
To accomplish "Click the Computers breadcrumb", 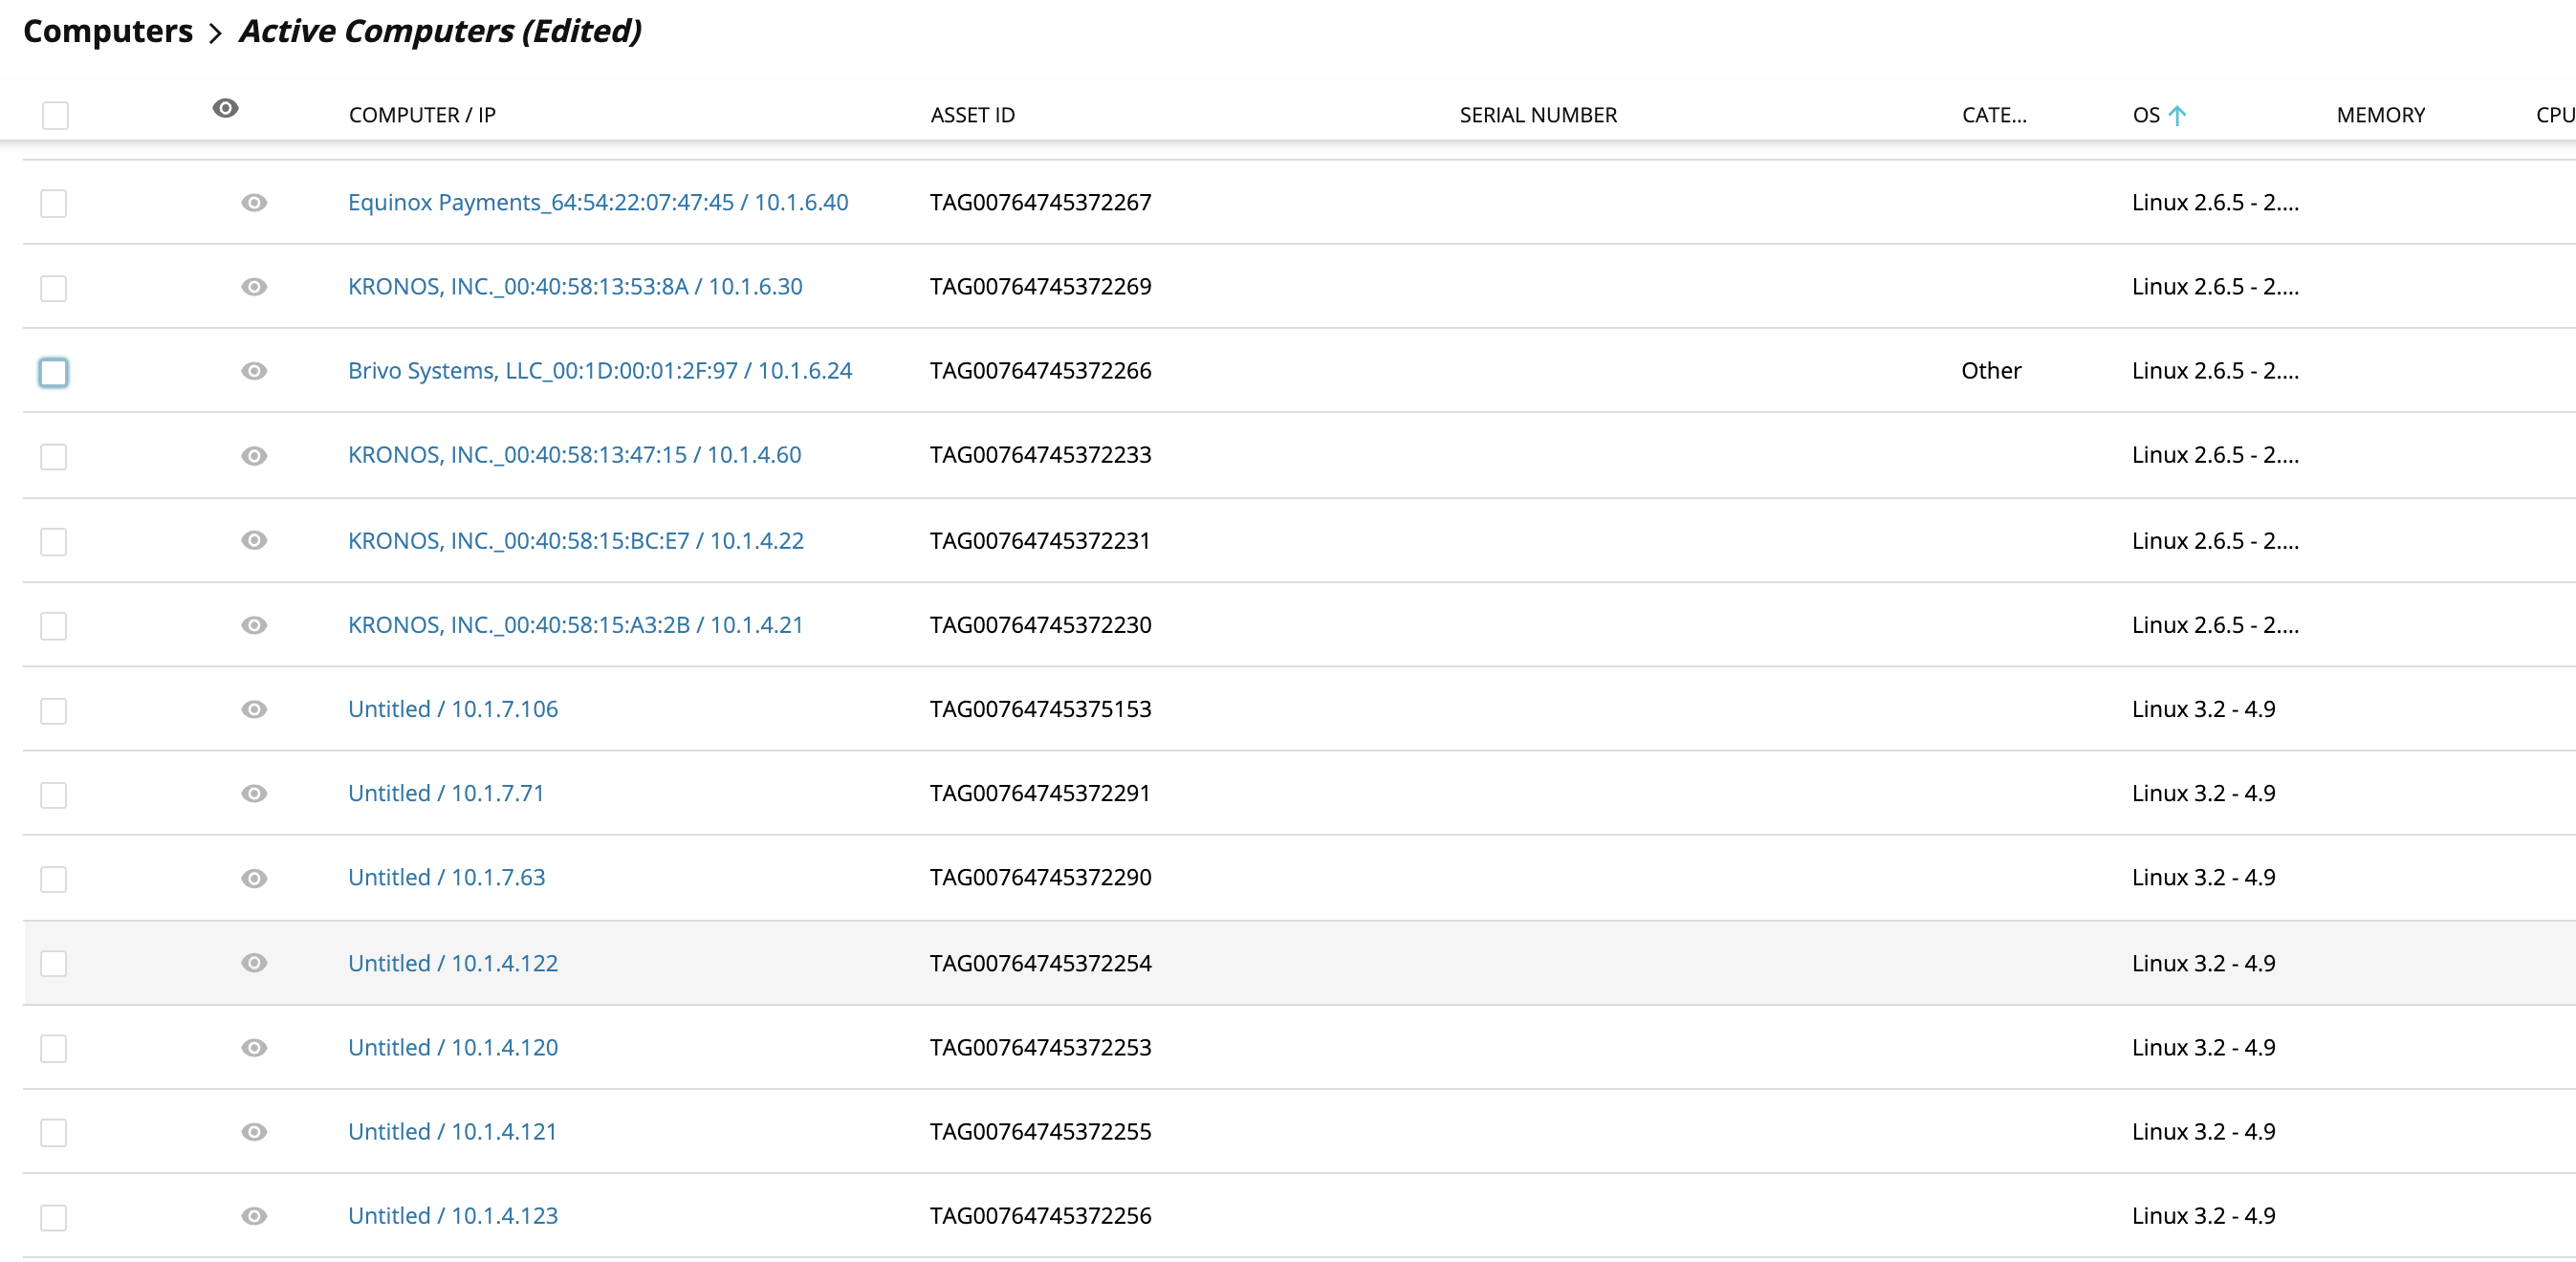I will coord(108,31).
